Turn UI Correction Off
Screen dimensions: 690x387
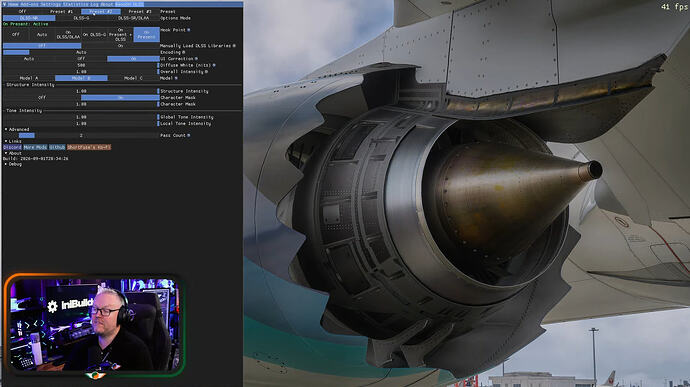point(81,59)
